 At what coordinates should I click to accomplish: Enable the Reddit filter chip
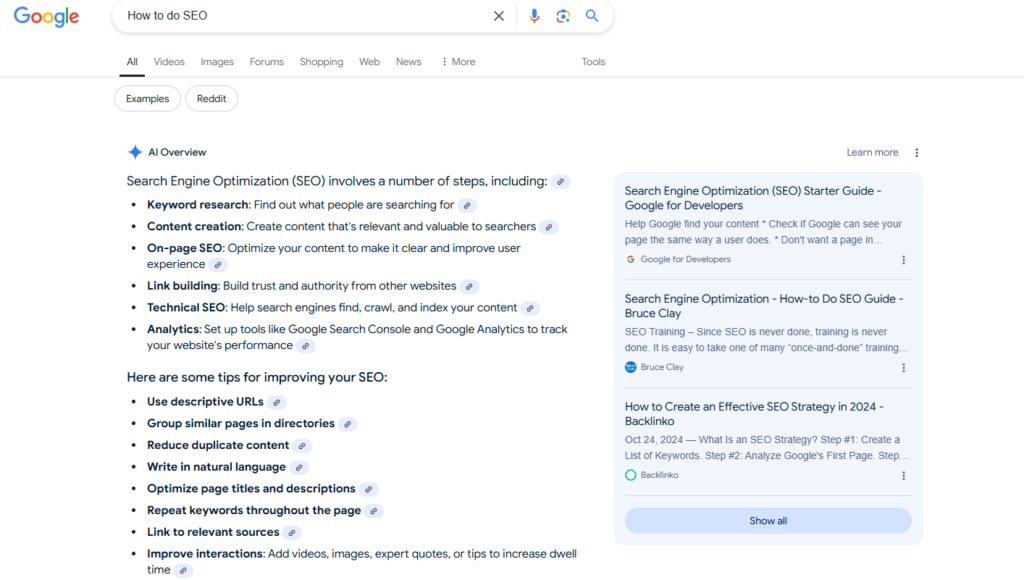coord(211,98)
